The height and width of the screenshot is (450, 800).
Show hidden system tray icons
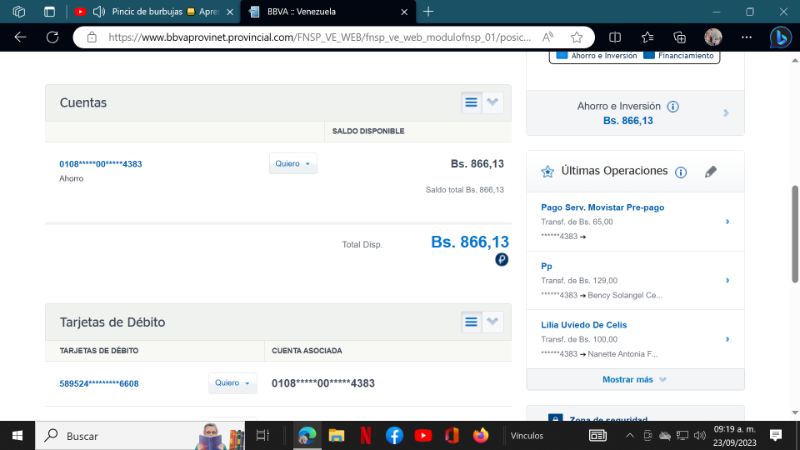(630, 436)
